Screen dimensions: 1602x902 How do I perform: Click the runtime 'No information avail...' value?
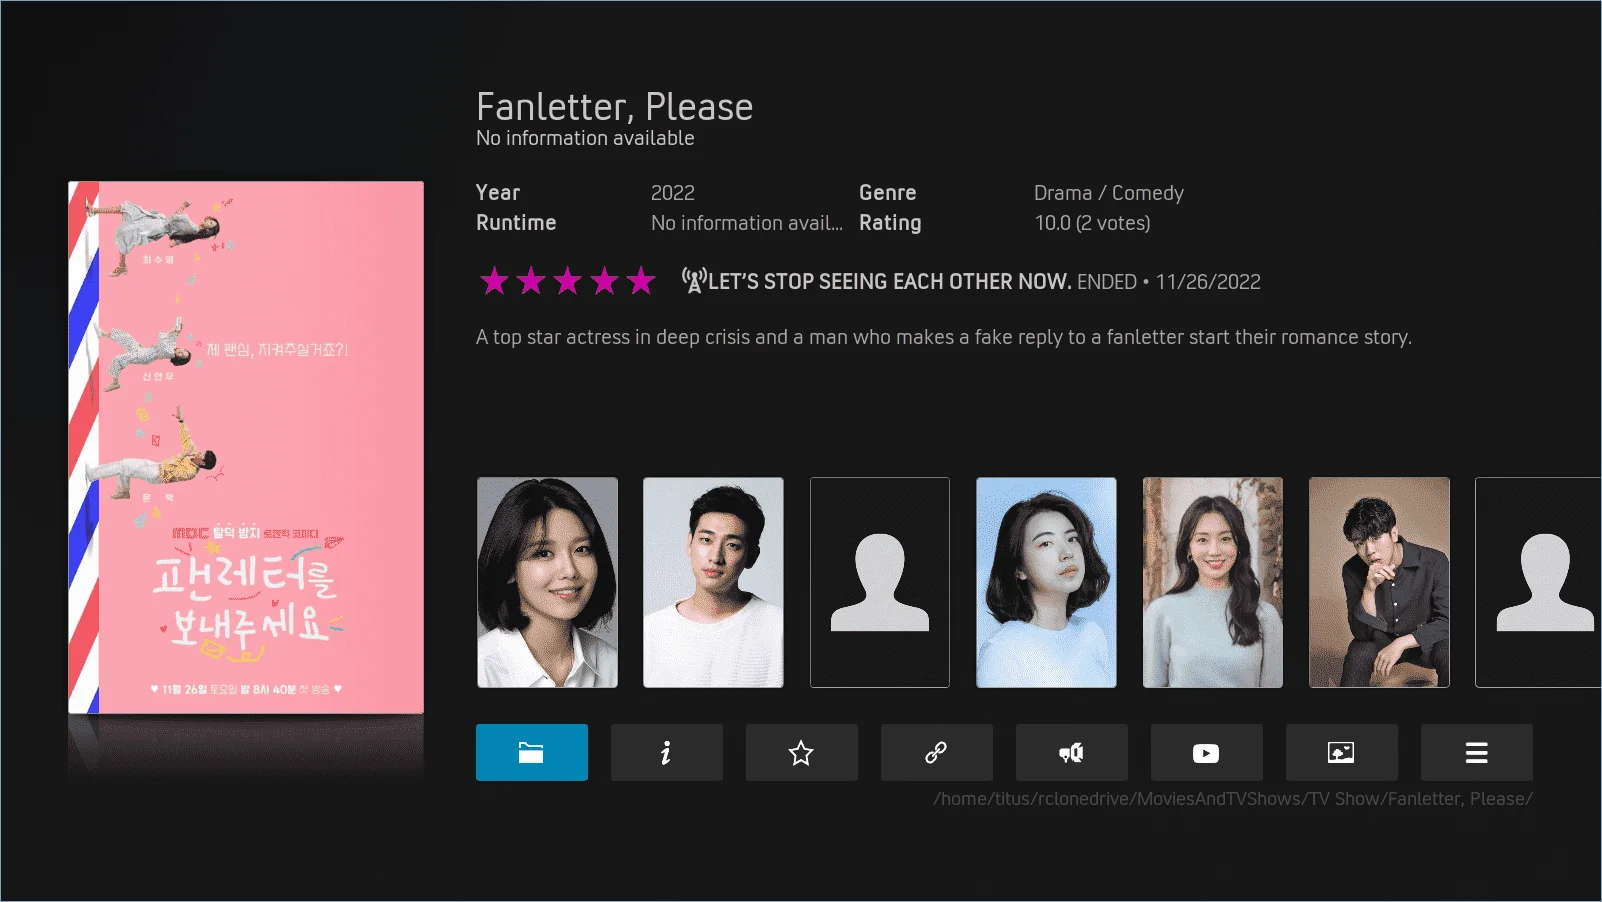pos(747,223)
